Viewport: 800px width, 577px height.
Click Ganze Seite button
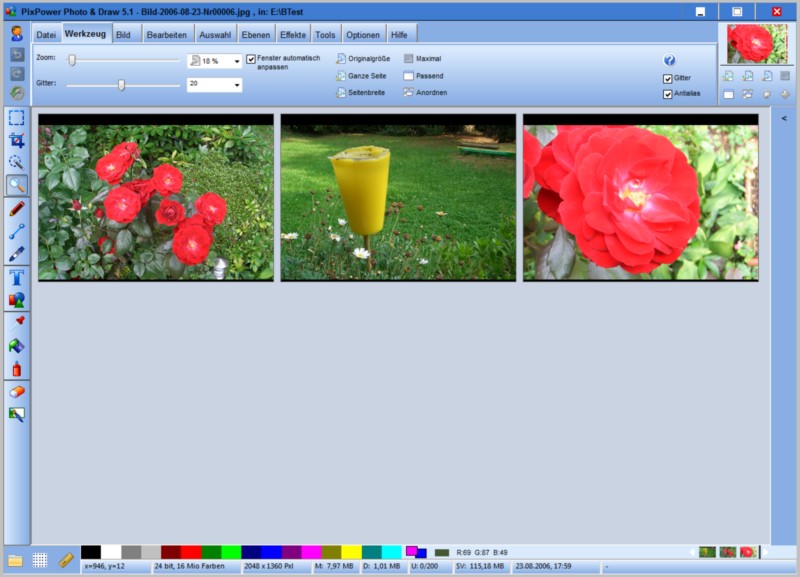pyautogui.click(x=361, y=76)
